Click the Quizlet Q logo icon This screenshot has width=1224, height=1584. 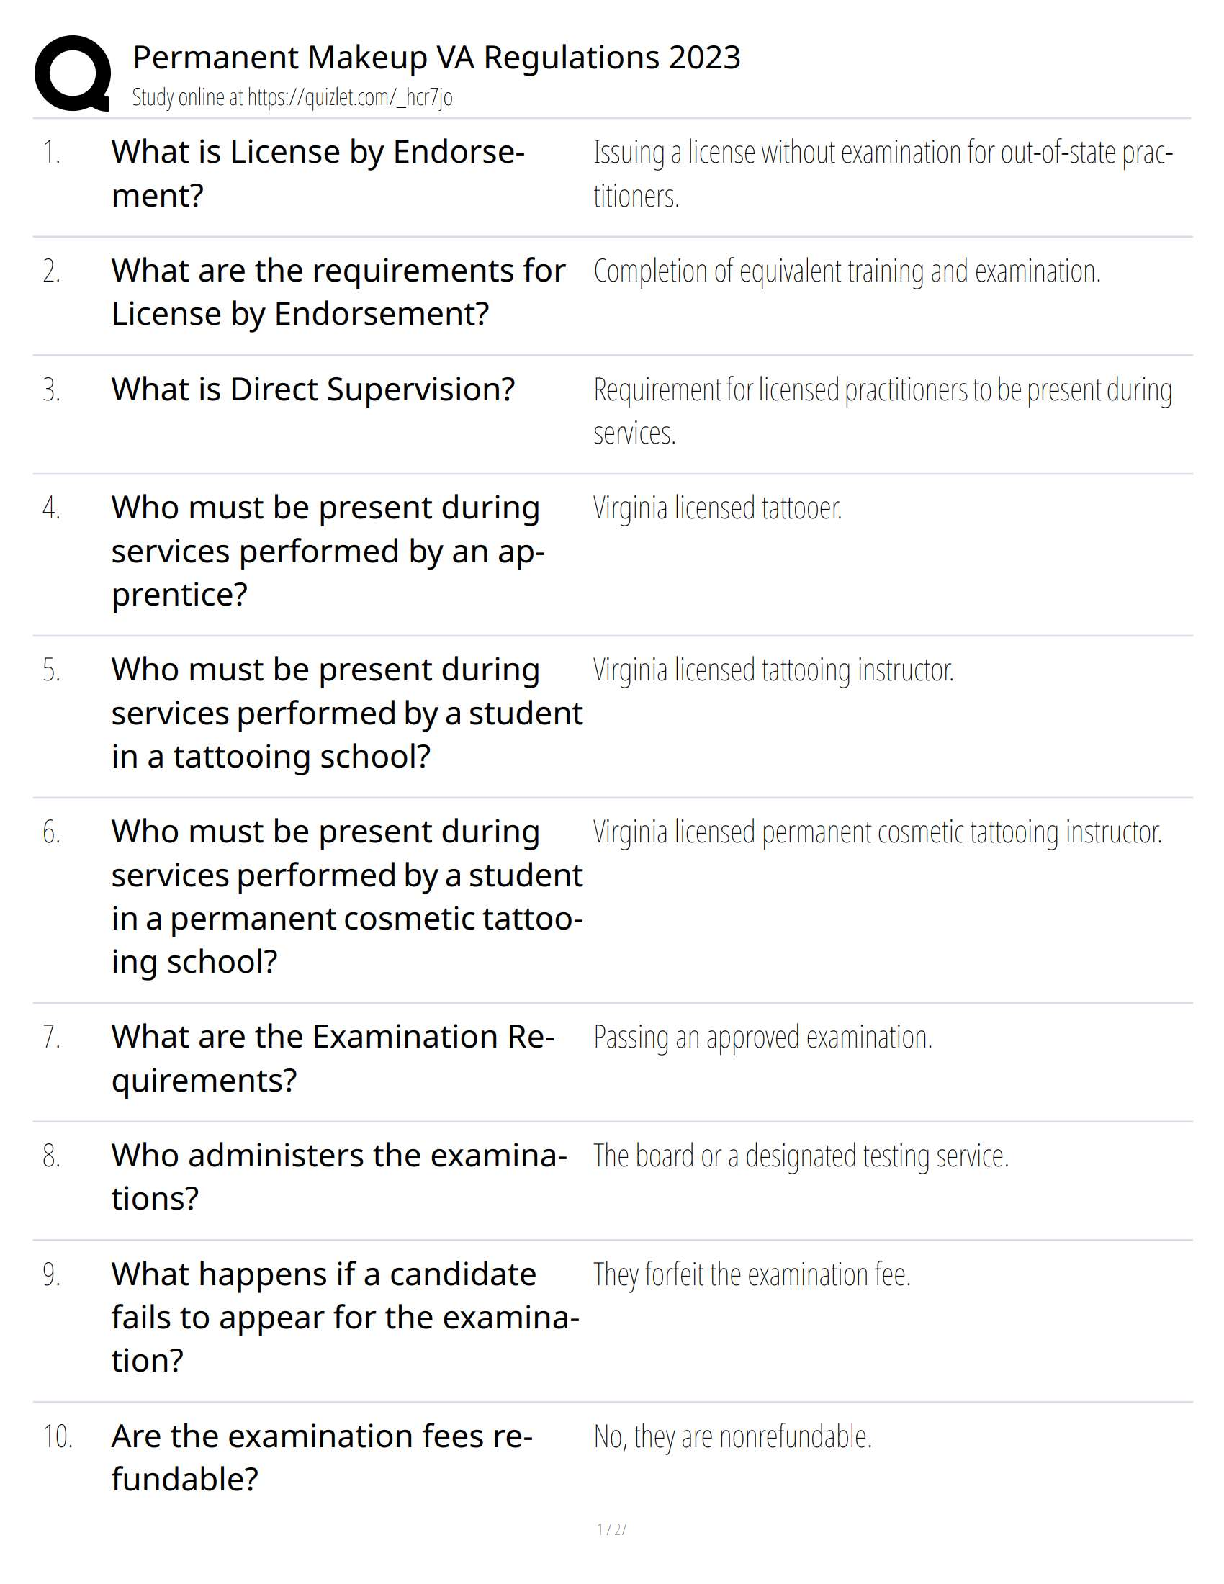(72, 73)
